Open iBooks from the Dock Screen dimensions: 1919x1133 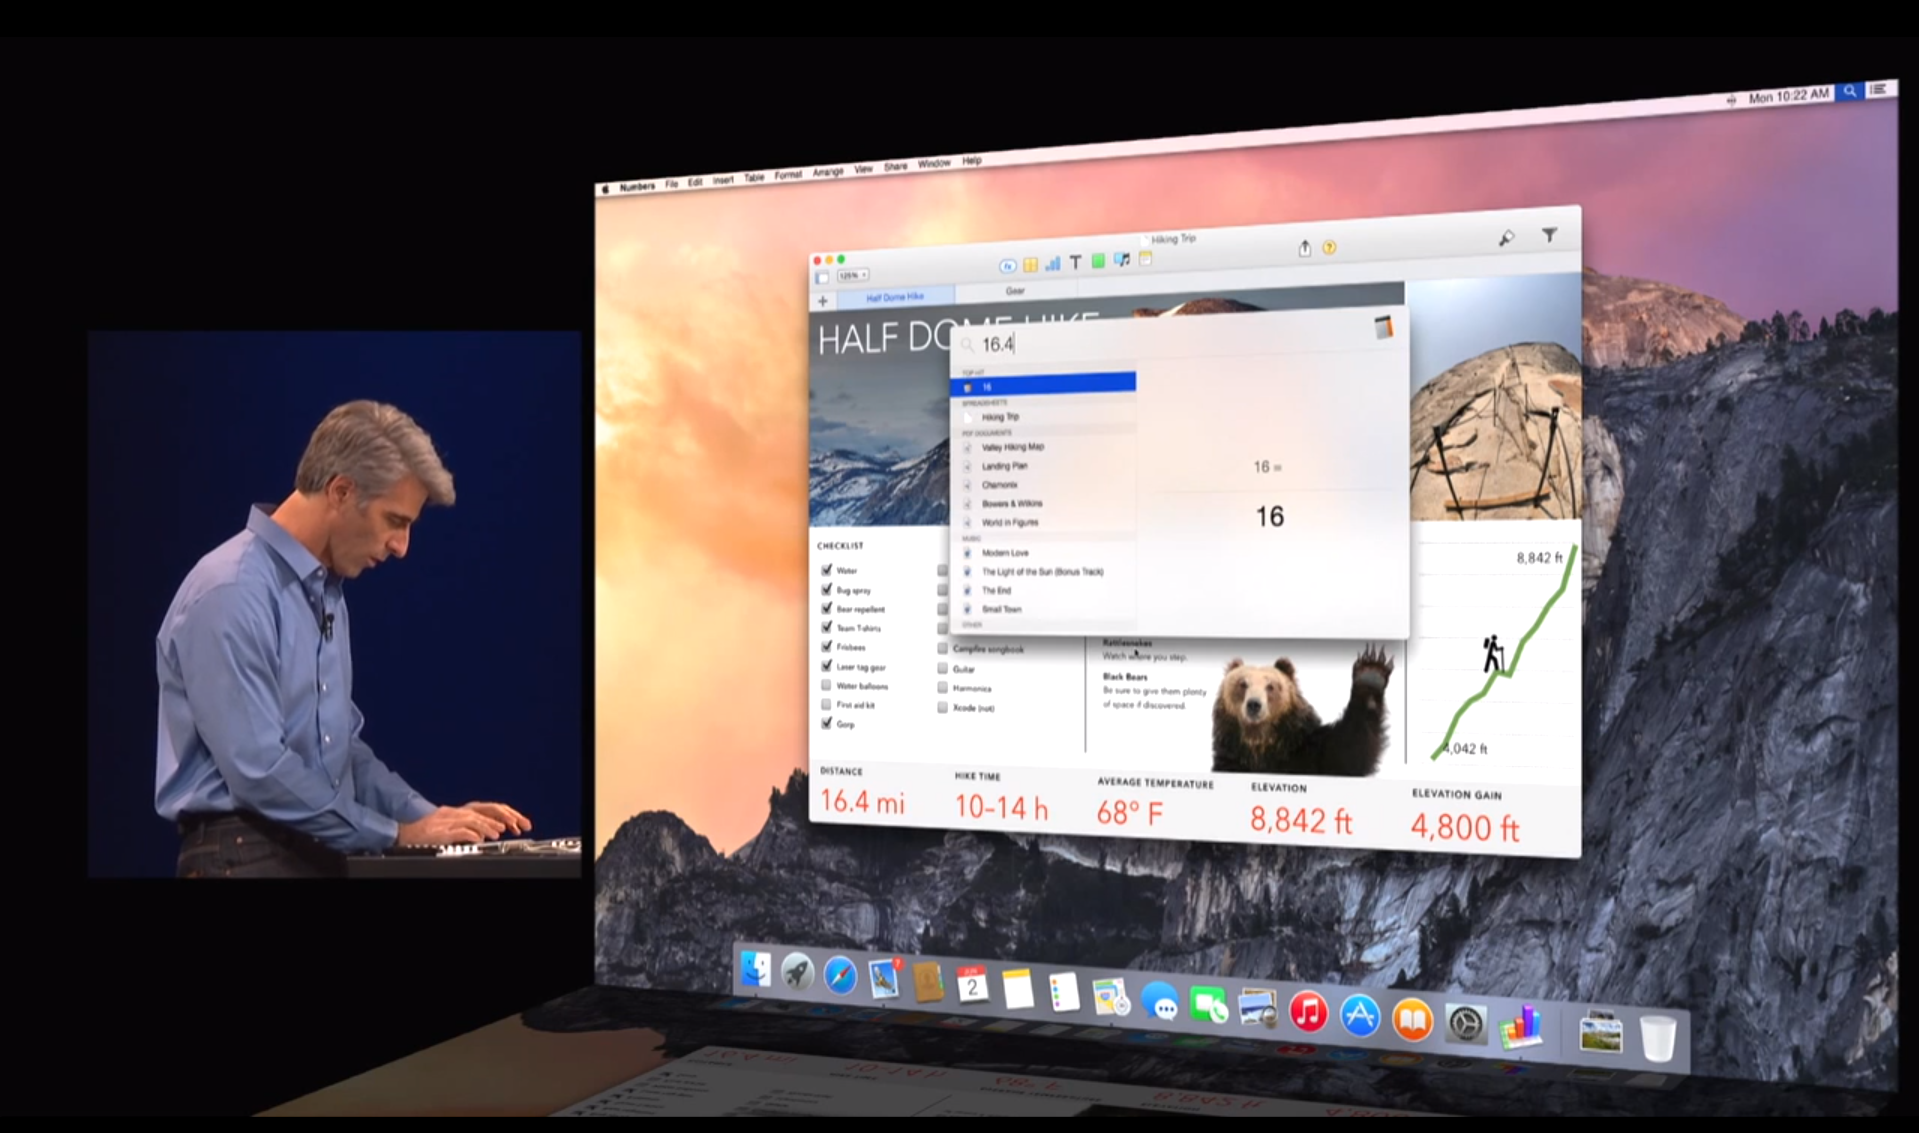click(x=1412, y=1021)
